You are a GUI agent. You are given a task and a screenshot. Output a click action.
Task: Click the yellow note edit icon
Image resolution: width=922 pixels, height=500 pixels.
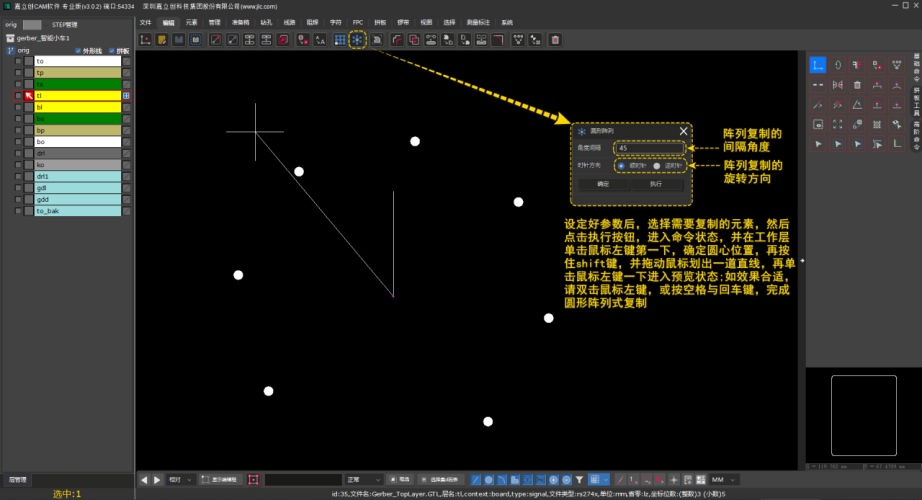pos(162,40)
